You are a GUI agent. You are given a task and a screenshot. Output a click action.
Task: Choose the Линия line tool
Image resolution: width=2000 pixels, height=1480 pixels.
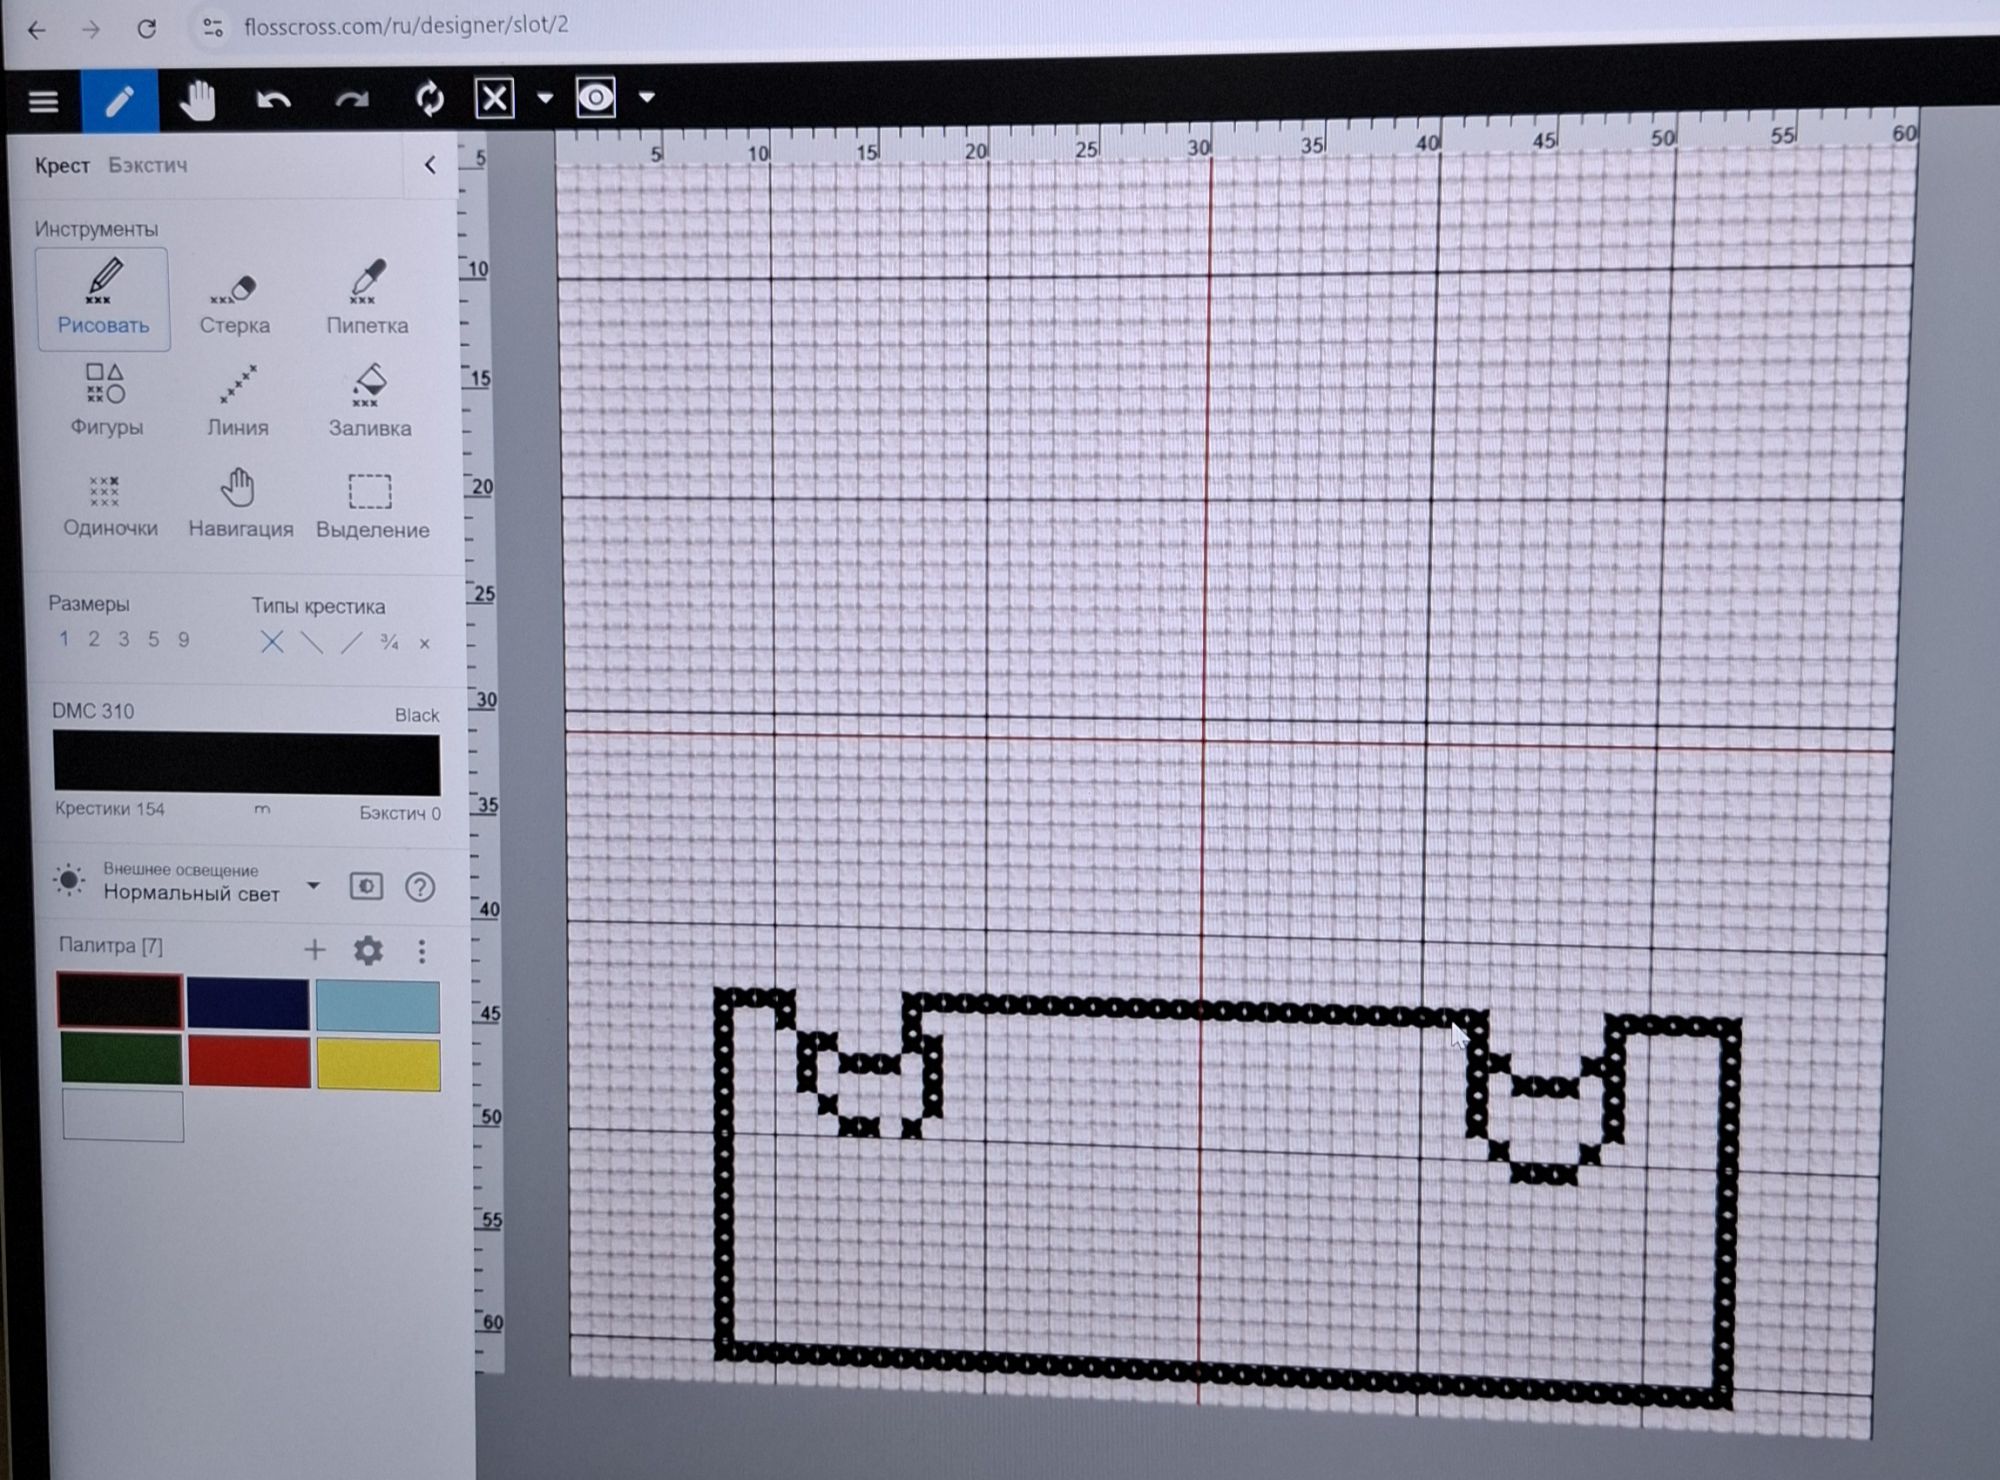pyautogui.click(x=238, y=401)
